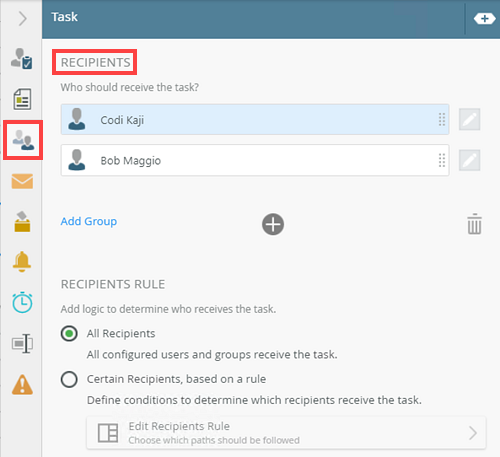Image resolution: width=500 pixels, height=457 pixels.
Task: Expand Edit Recipients Rule chevron
Action: coord(473,433)
